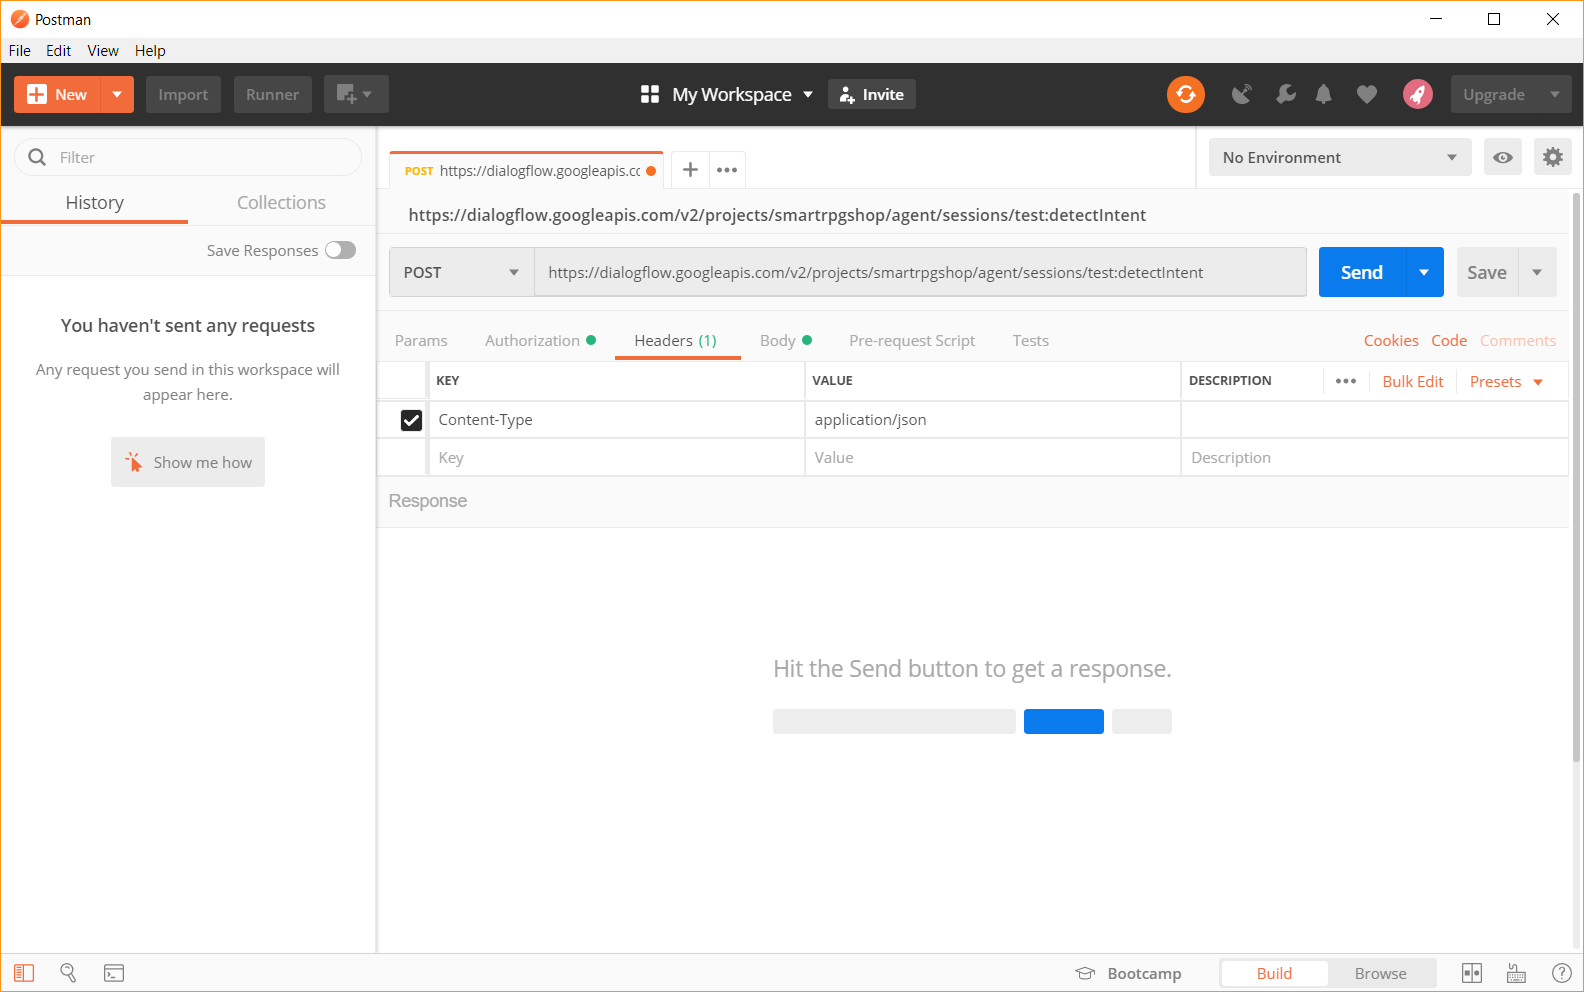Open the Send button dropdown arrow
This screenshot has height=992, width=1584.
[x=1424, y=272]
